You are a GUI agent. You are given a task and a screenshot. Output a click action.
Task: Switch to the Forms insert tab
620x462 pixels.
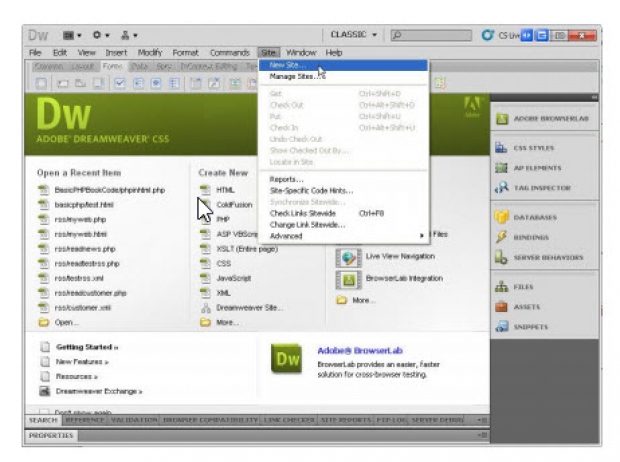(x=112, y=66)
